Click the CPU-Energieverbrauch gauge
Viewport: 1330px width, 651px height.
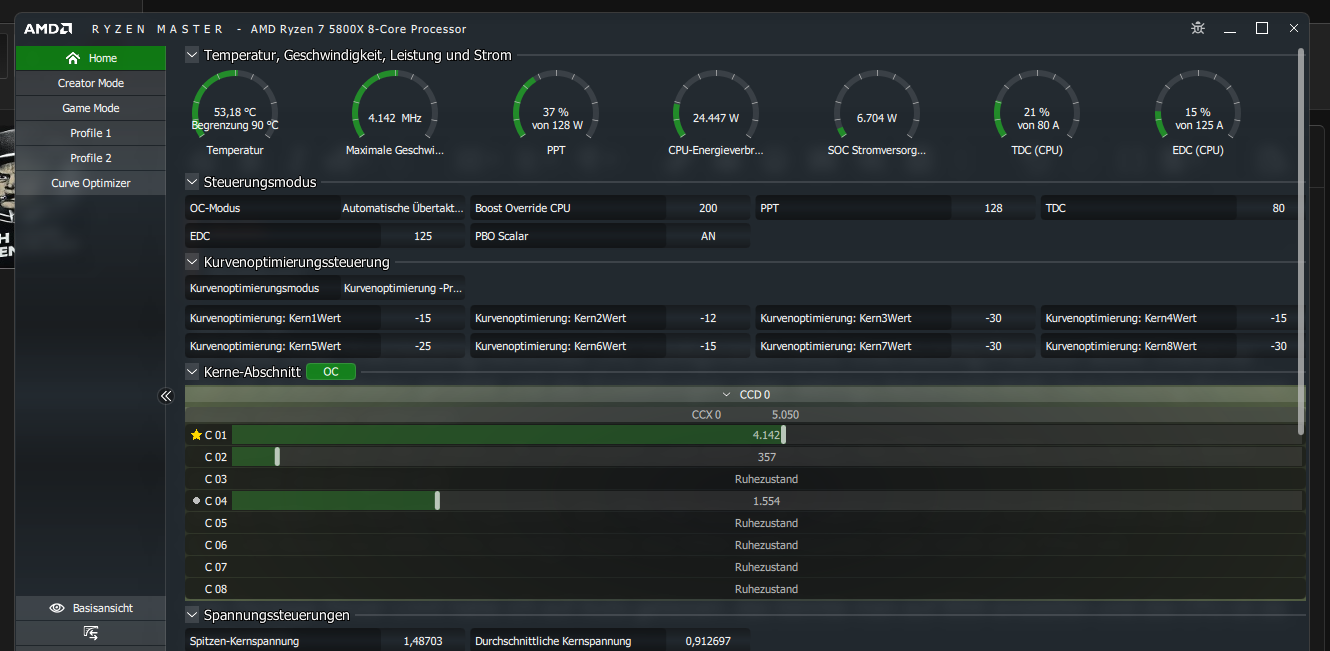[716, 114]
